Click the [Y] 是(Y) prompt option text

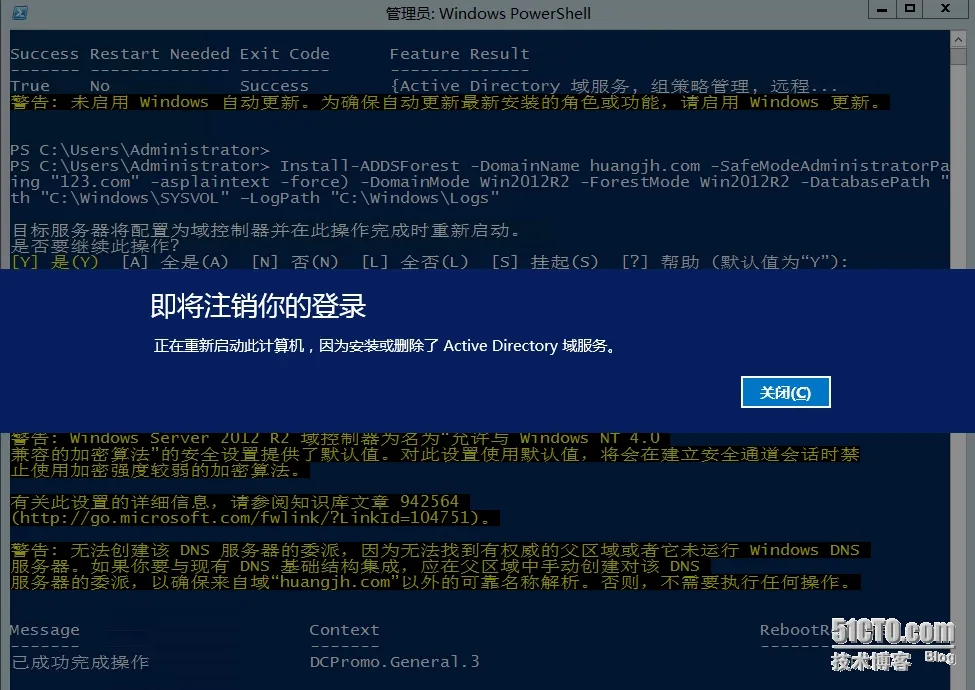(x=55, y=262)
